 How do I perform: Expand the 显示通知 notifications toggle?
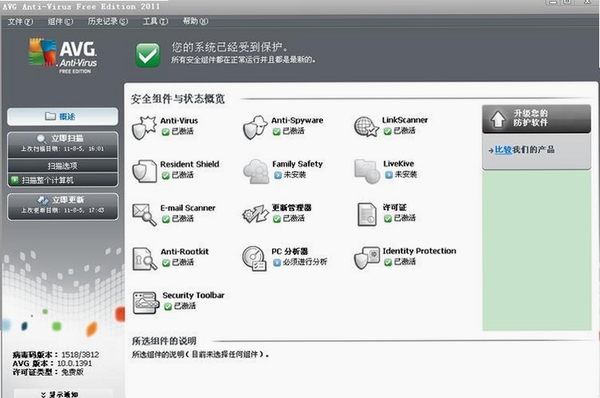point(63,394)
